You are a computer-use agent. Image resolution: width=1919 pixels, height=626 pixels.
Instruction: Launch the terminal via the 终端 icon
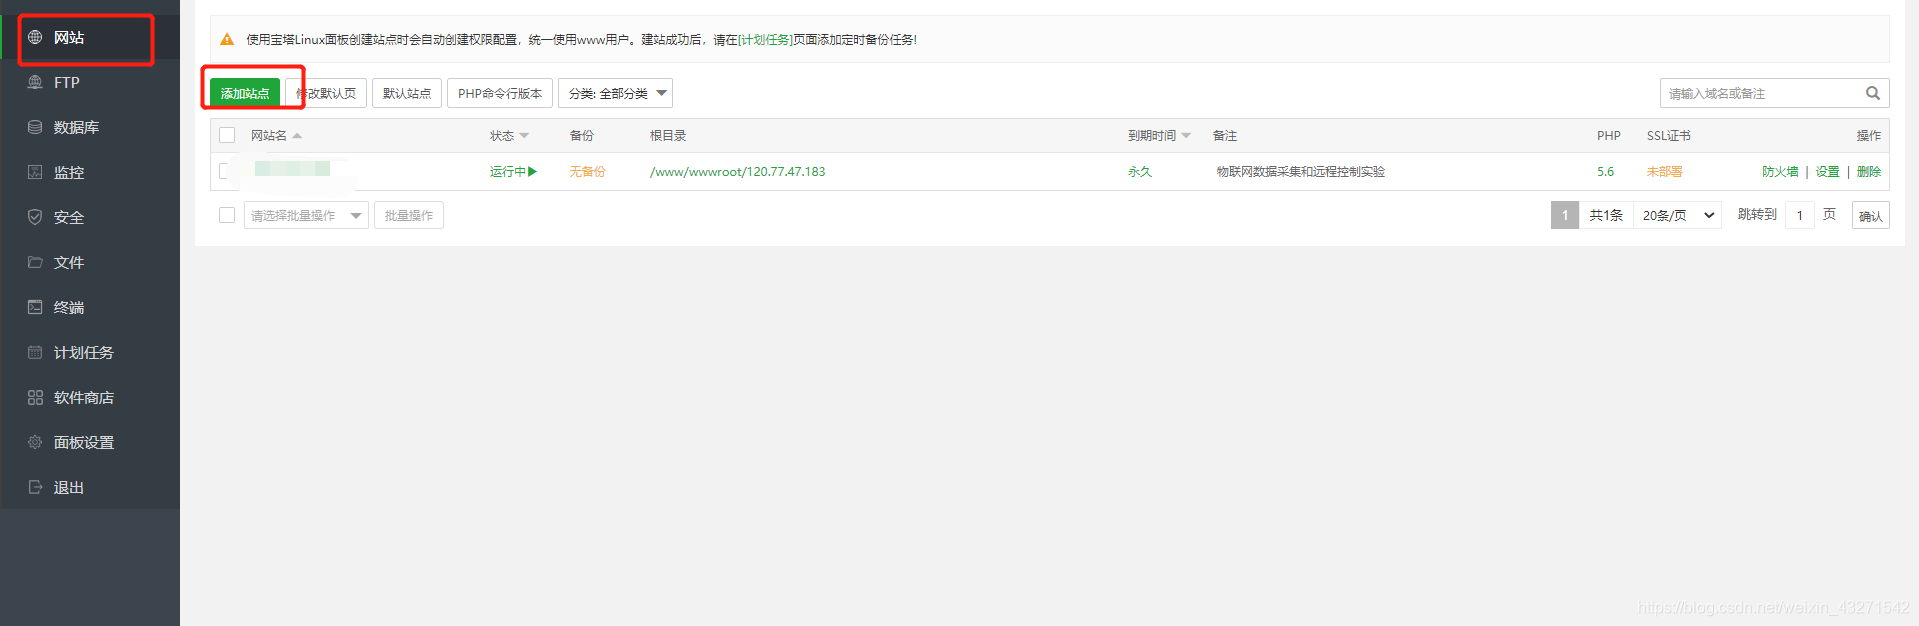click(x=35, y=307)
